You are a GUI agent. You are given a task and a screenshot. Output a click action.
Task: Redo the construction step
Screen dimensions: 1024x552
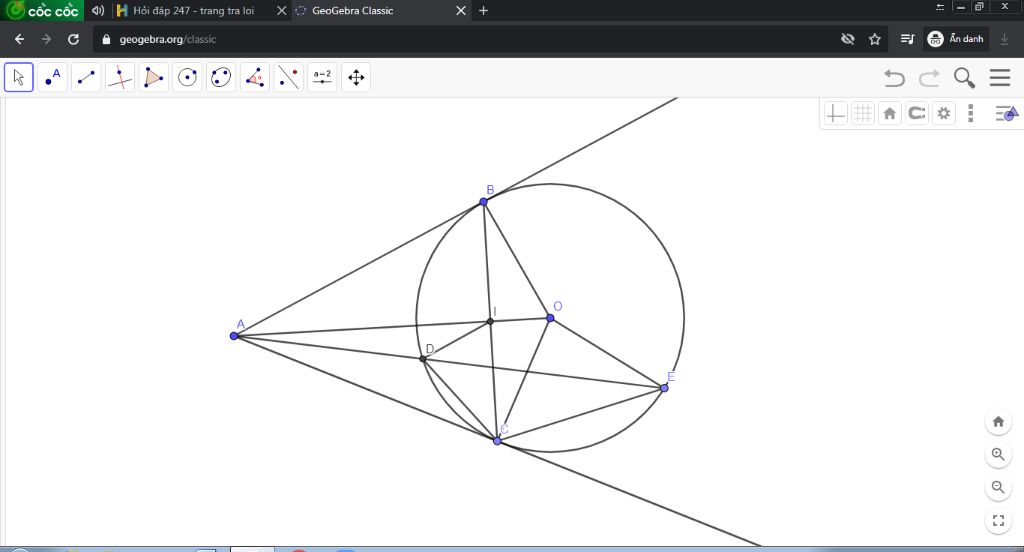[929, 78]
